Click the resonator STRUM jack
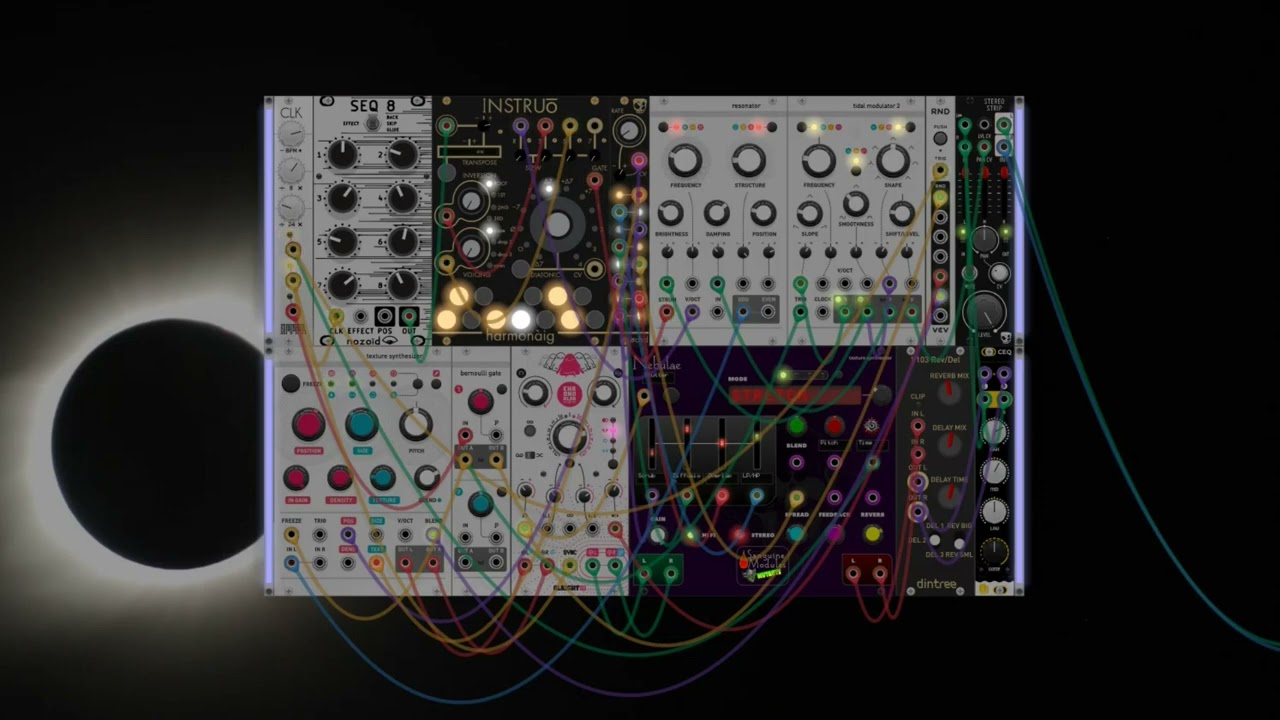The height and width of the screenshot is (720, 1280). 667,312
